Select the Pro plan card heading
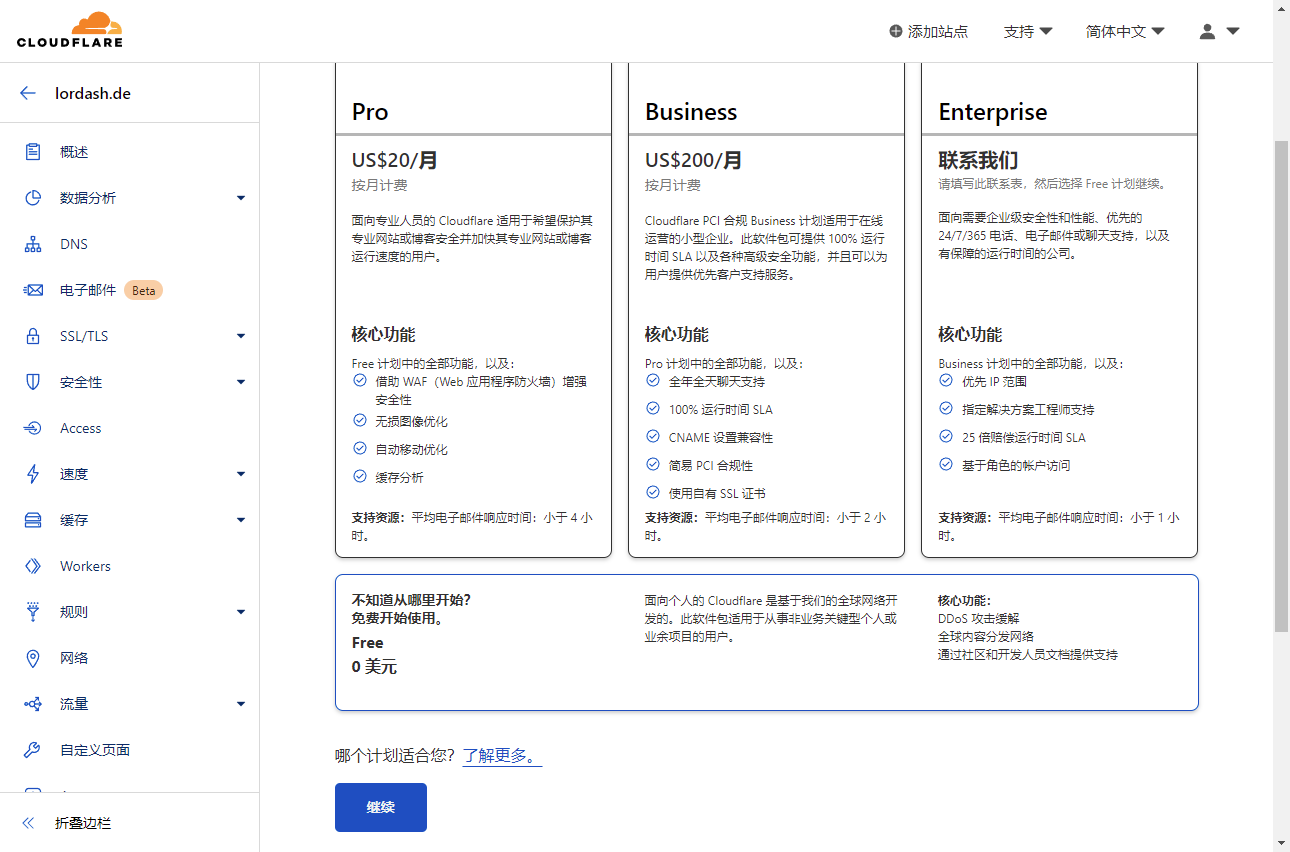1290x852 pixels. (x=370, y=112)
